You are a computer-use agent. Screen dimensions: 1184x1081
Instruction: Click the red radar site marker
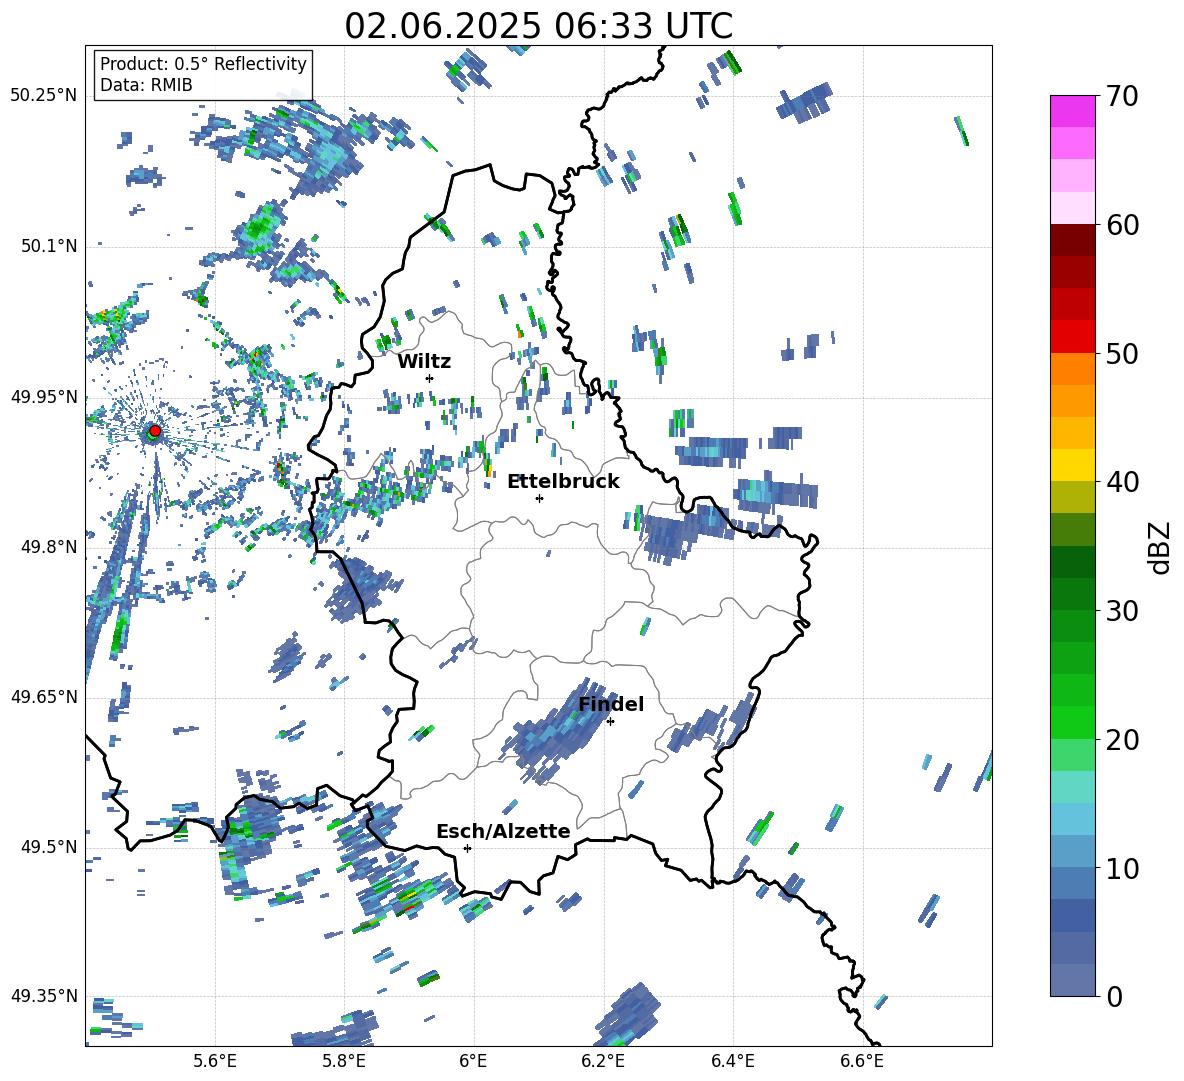155,430
